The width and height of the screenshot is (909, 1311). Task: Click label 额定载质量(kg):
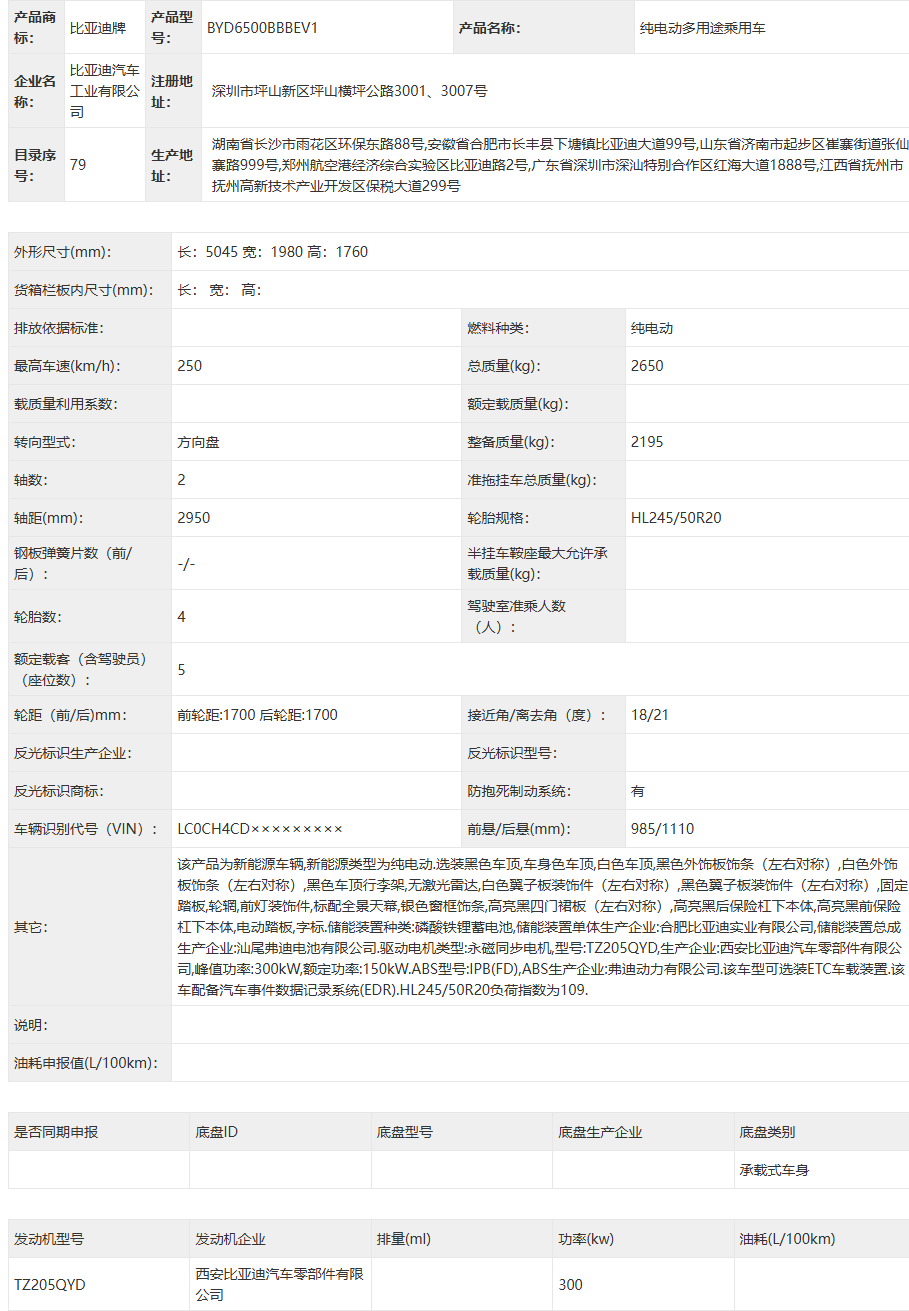tap(518, 404)
